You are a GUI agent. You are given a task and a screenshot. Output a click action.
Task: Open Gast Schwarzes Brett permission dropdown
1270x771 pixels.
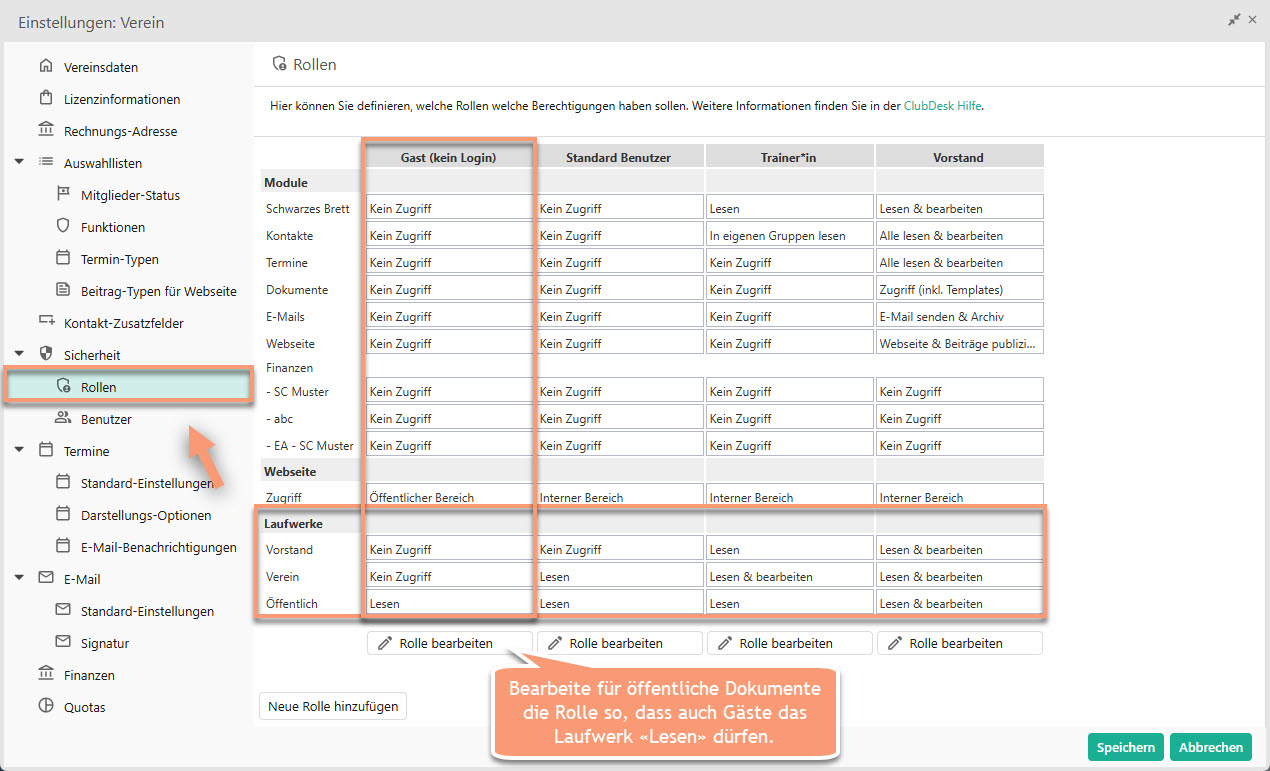click(x=450, y=208)
